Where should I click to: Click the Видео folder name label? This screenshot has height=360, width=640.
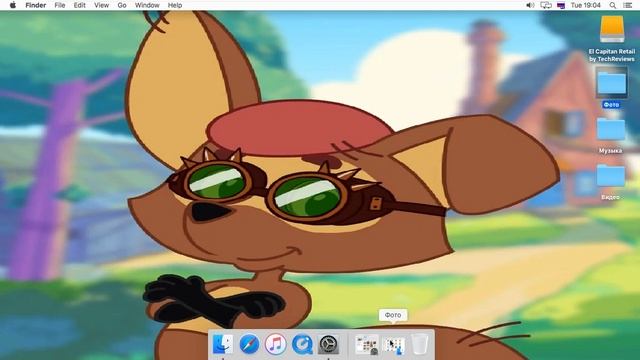click(x=611, y=197)
